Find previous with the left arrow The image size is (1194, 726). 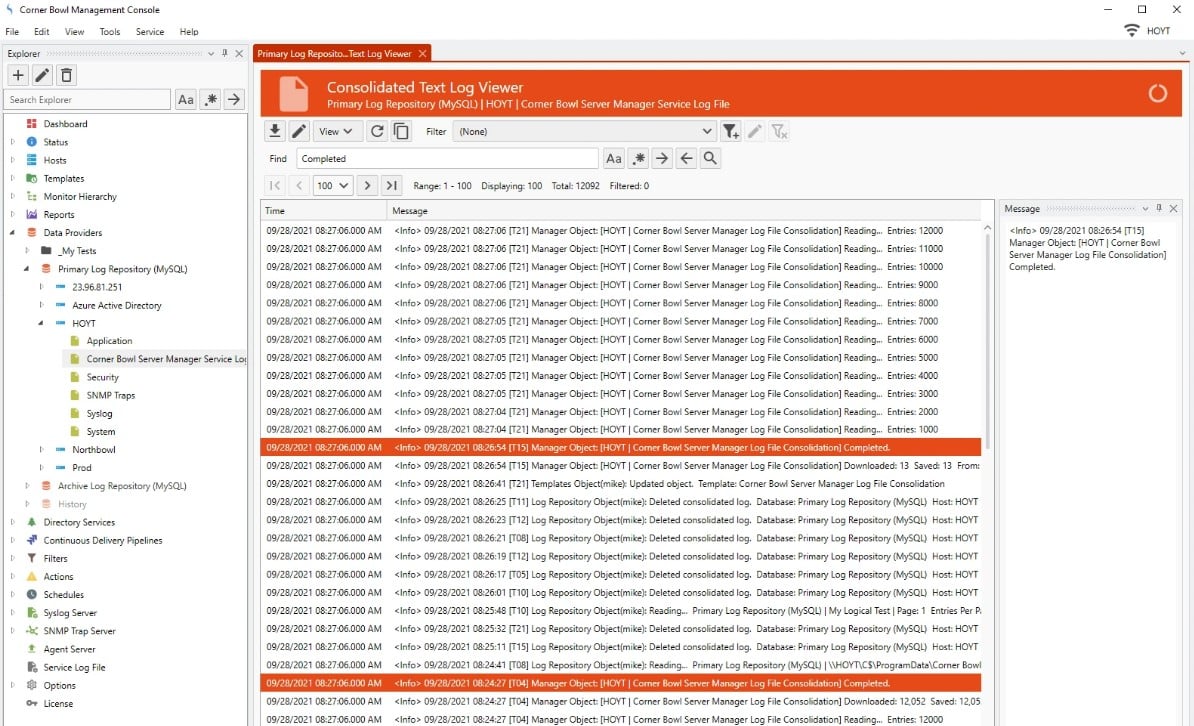[686, 158]
